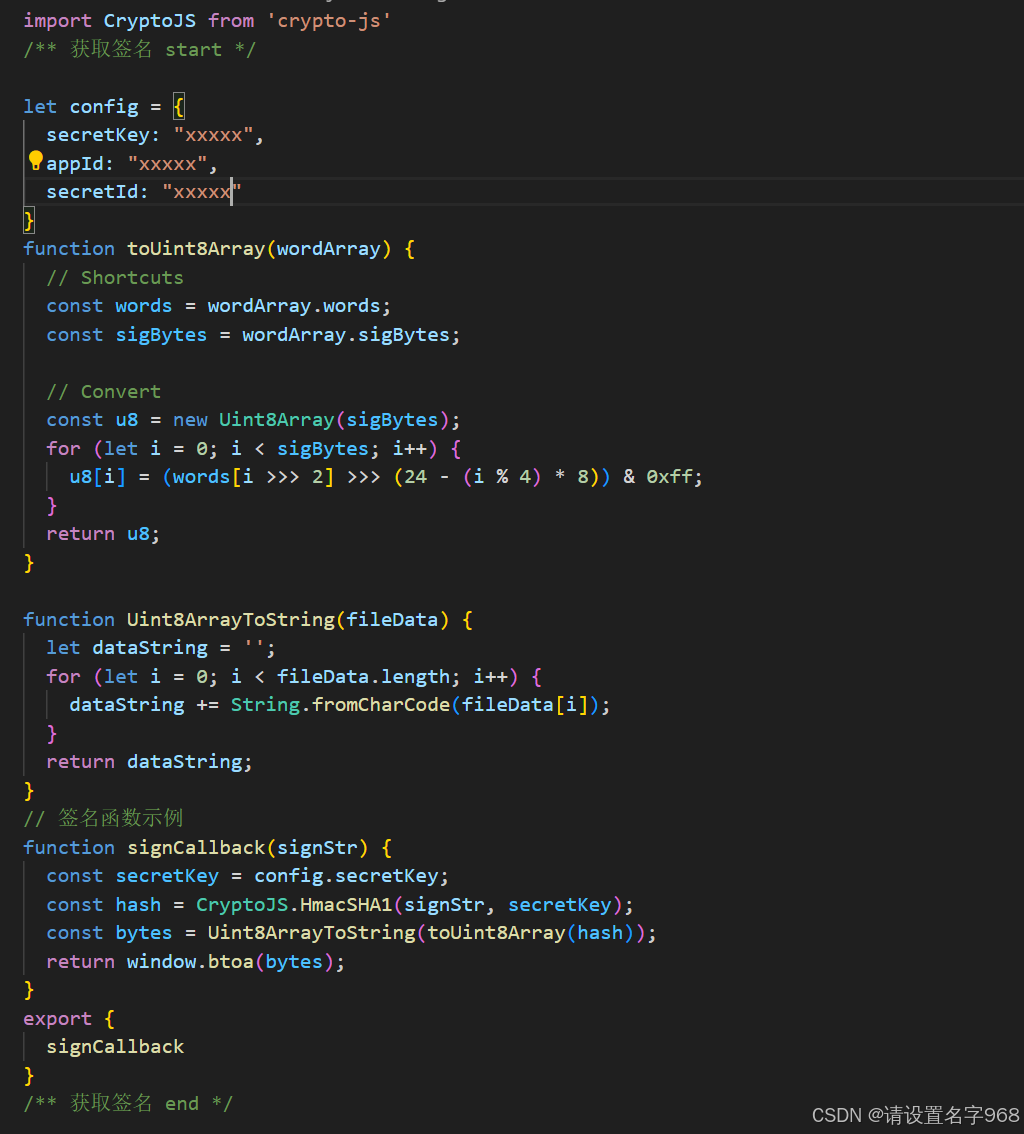This screenshot has height=1134, width=1024.
Task: Click the '/** 获取签名 end */' comment
Action: 128,1104
